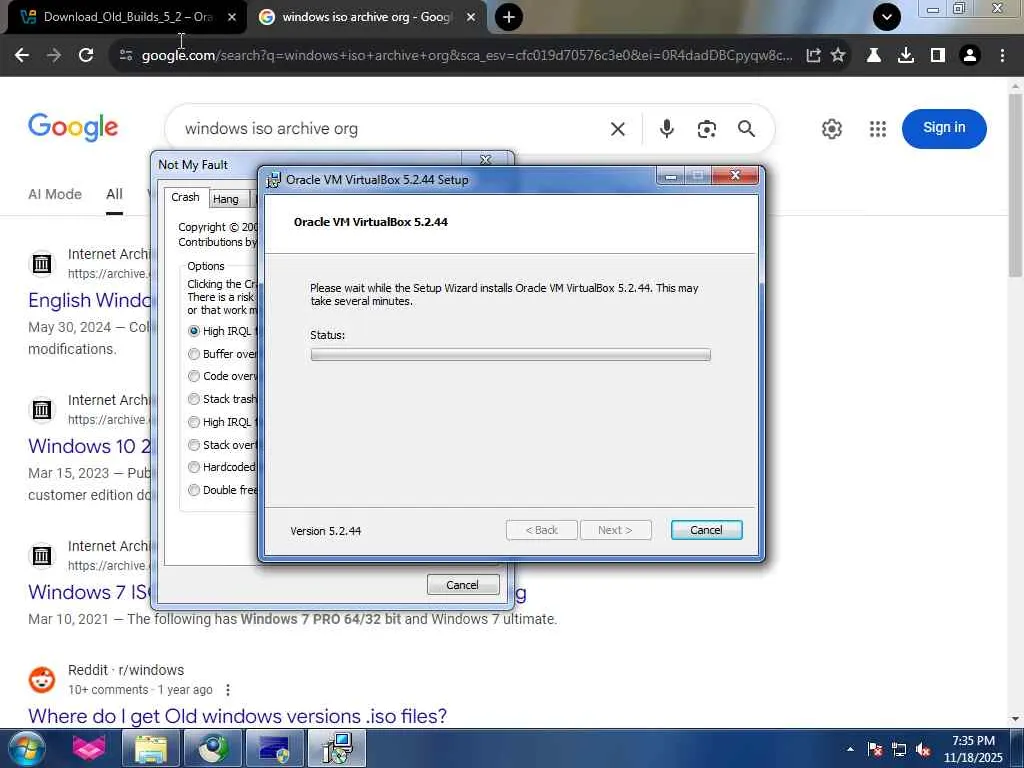The width and height of the screenshot is (1024, 768).
Task: Select Stack overflow radio option
Action: click(194, 445)
